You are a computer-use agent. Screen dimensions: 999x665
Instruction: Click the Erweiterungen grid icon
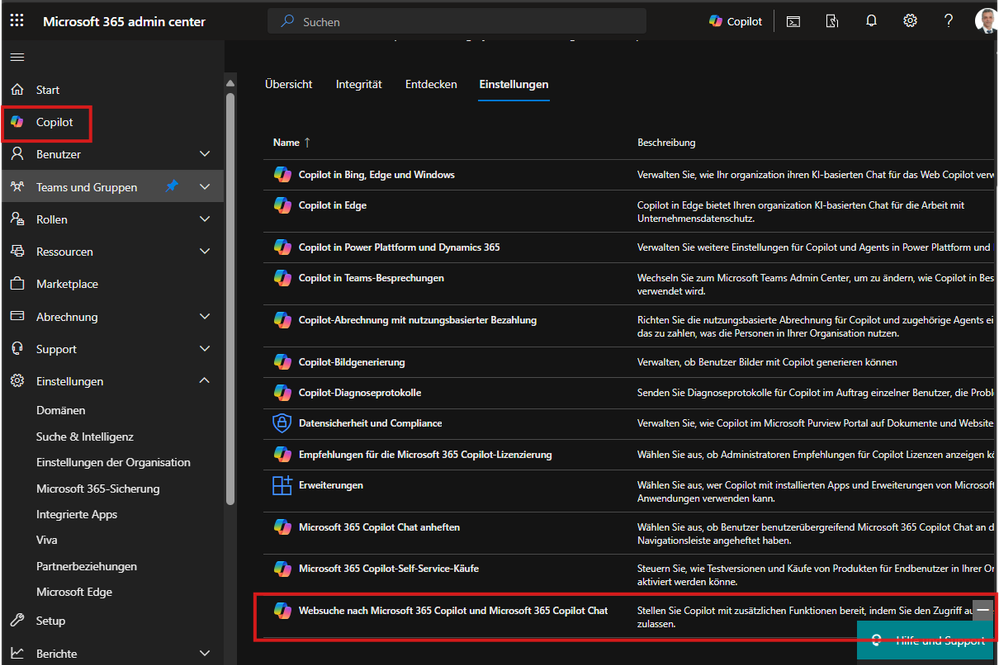coord(282,485)
